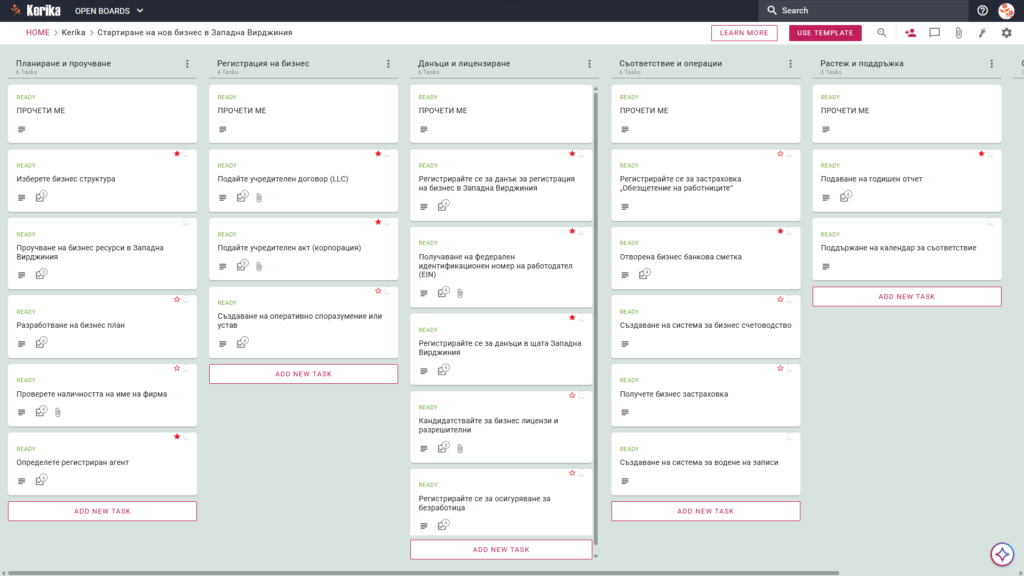
Task: Click the board search magnifier icon
Action: [x=882, y=33]
